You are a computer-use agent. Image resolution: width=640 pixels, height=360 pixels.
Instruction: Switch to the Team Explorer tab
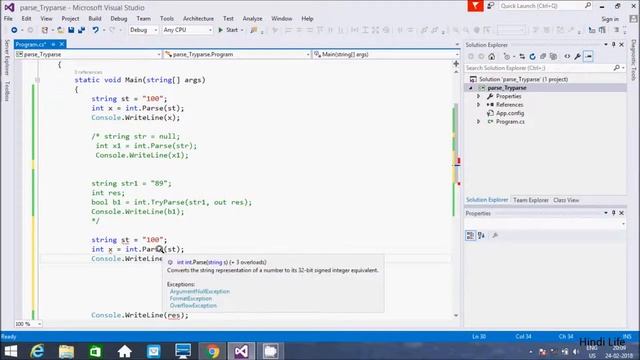[531, 200]
